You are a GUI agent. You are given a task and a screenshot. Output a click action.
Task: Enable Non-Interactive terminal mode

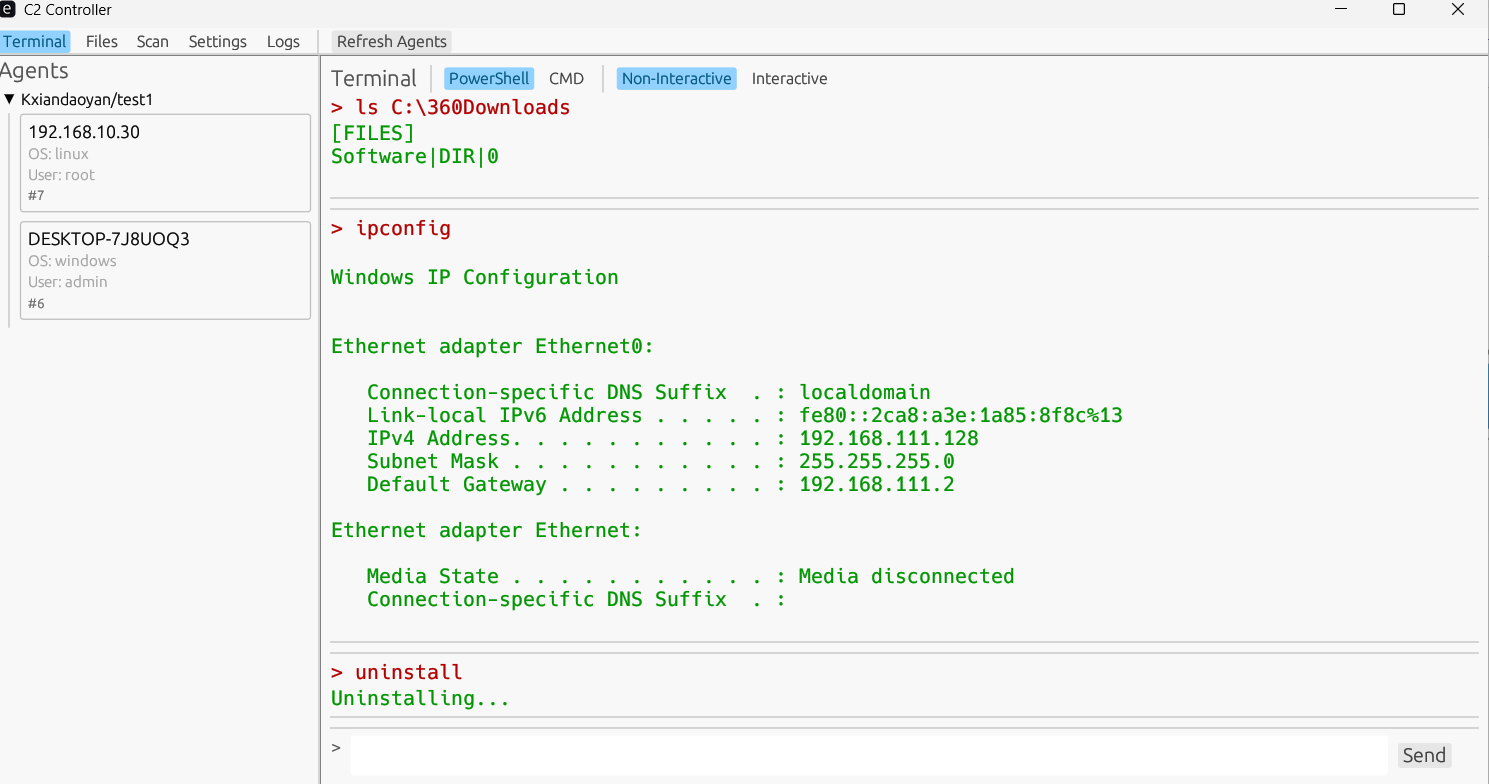click(x=676, y=79)
